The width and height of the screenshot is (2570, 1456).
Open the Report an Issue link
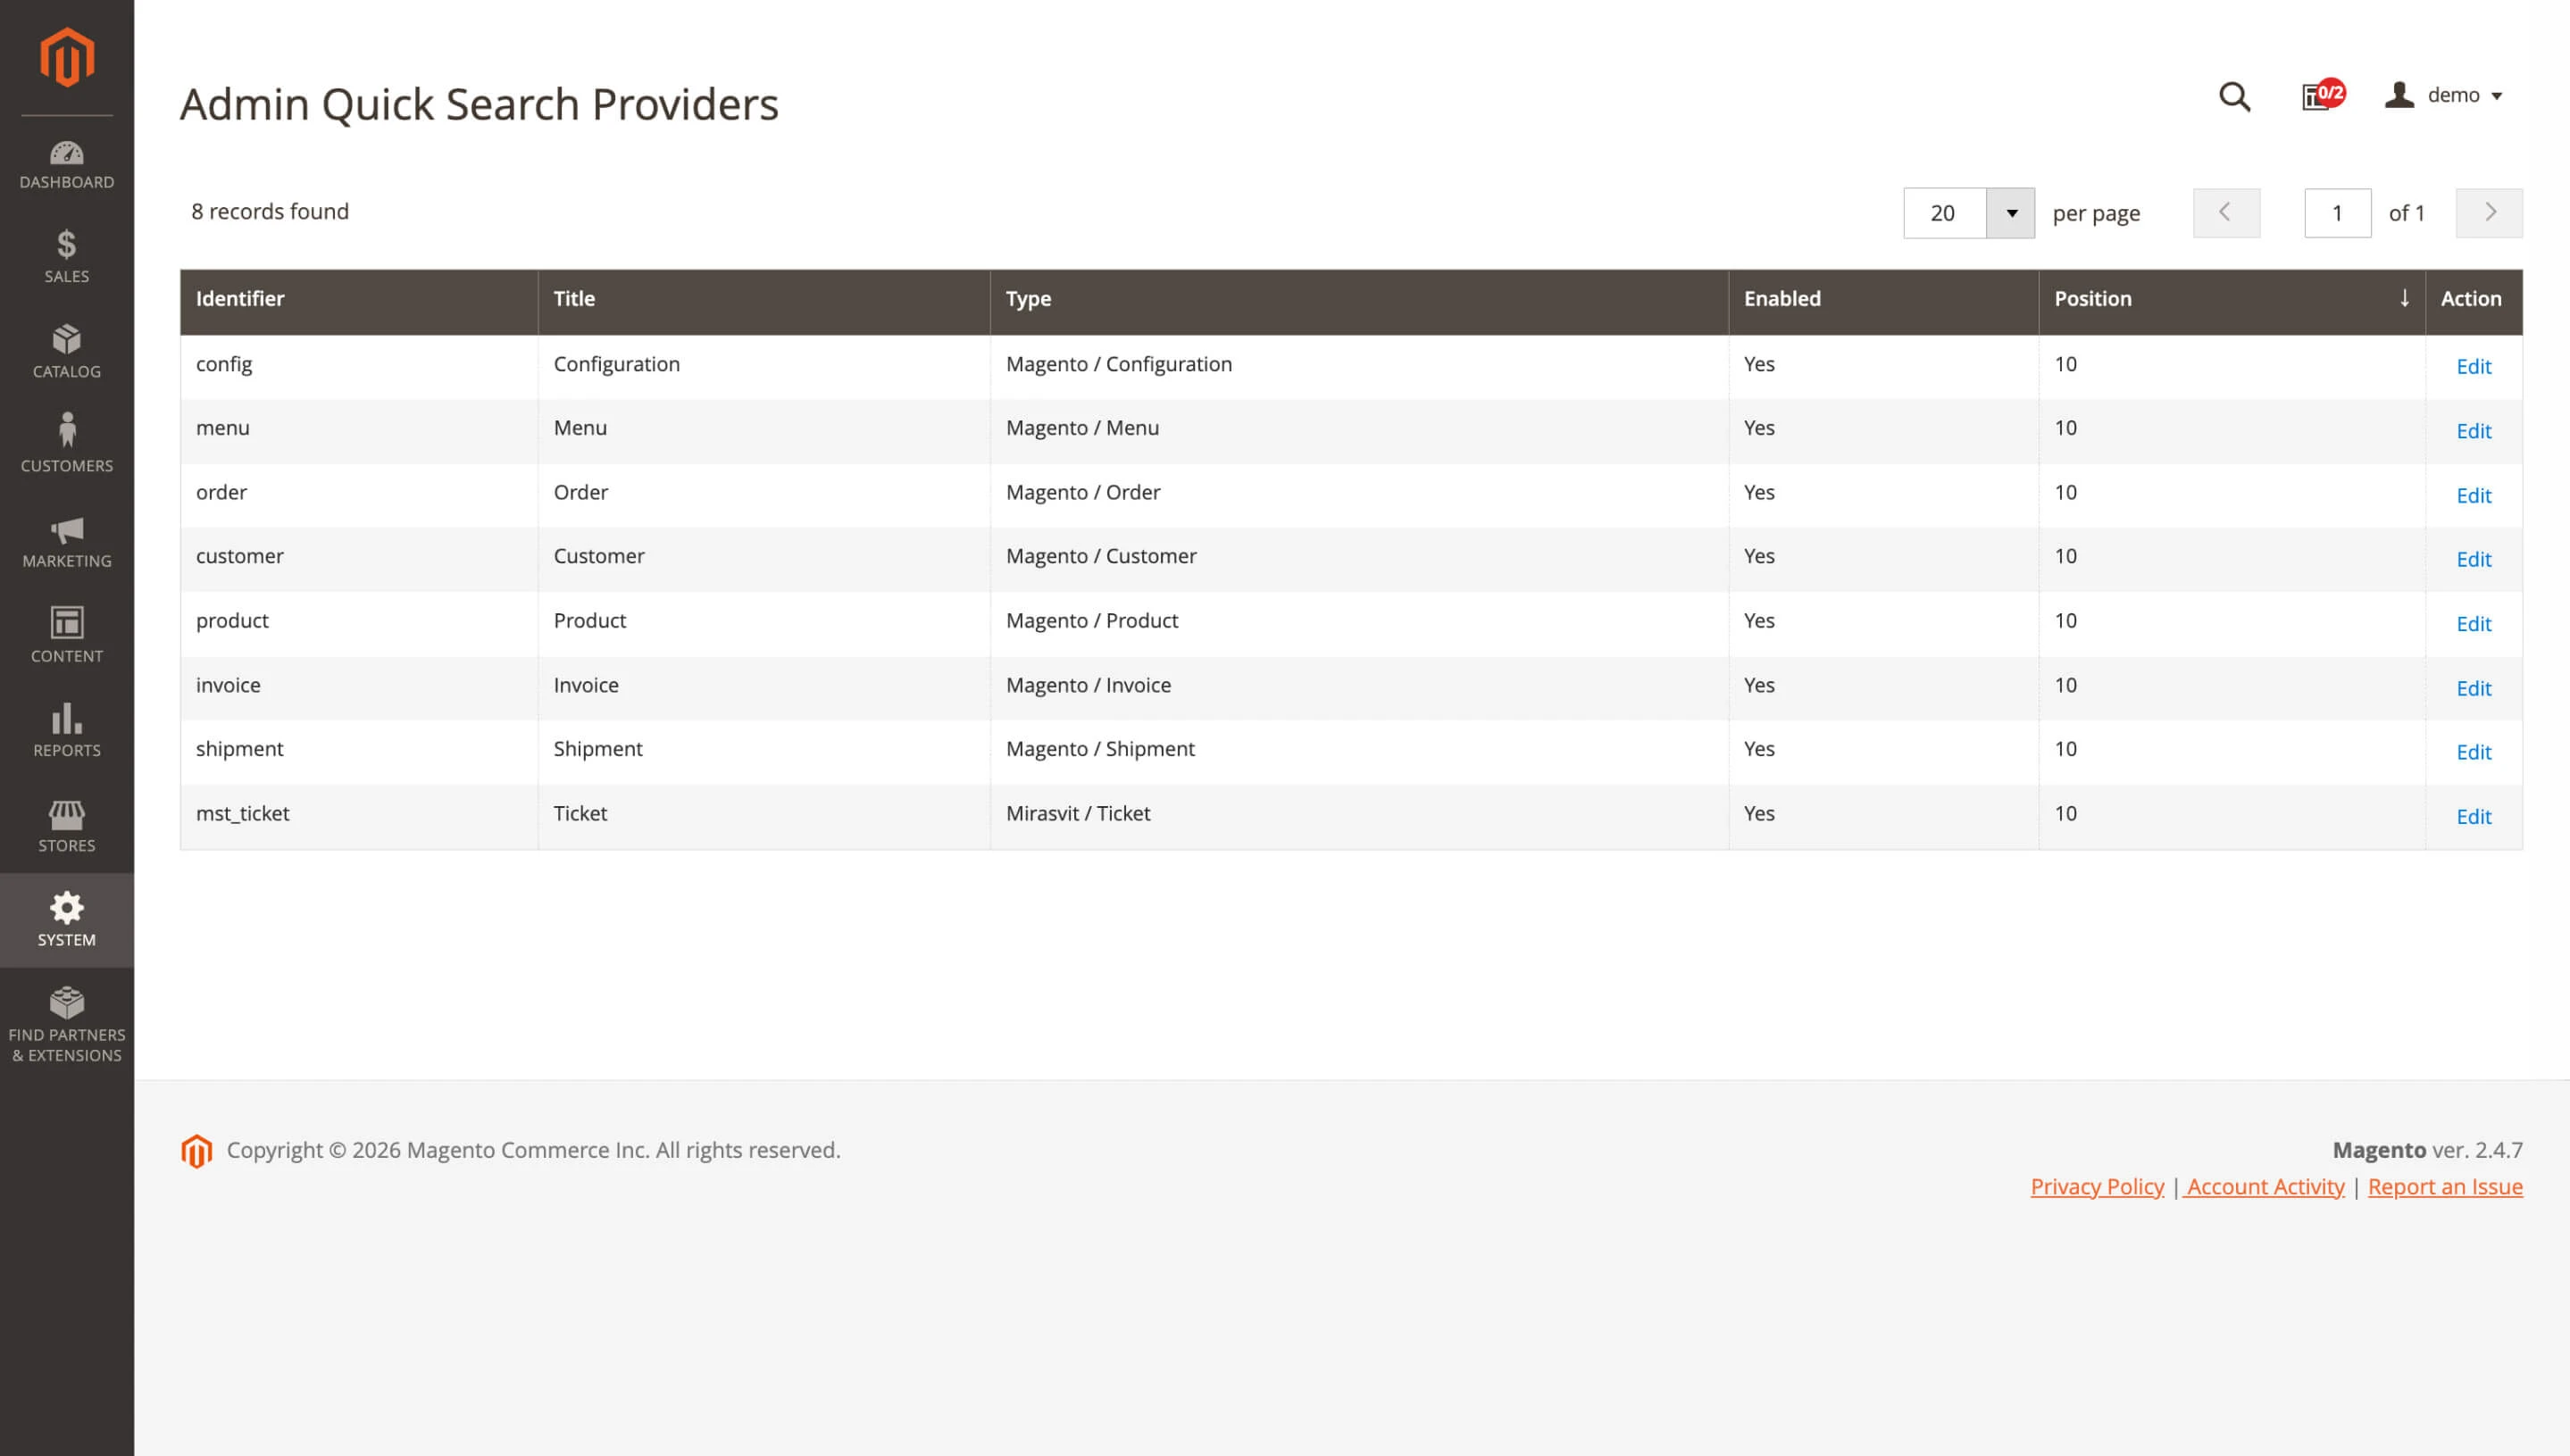click(x=2445, y=1187)
